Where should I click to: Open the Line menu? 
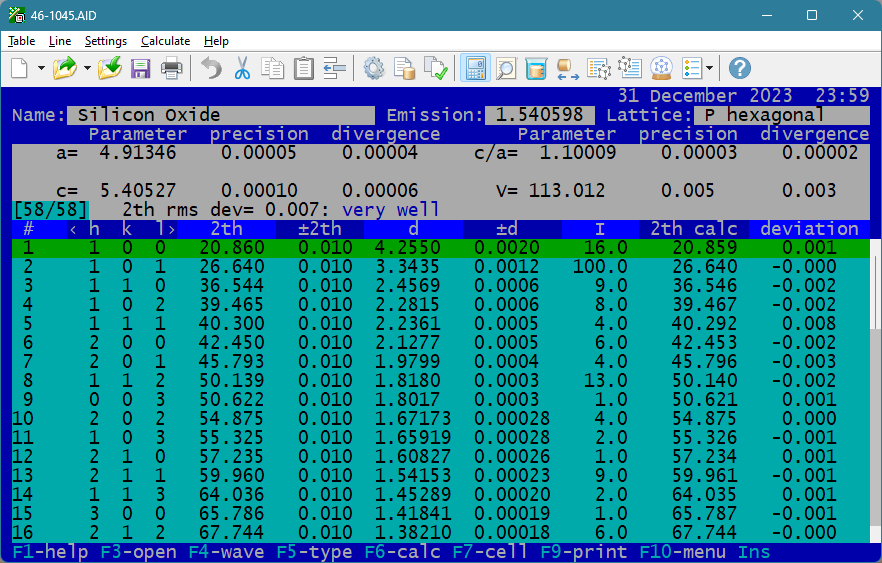[x=60, y=41]
